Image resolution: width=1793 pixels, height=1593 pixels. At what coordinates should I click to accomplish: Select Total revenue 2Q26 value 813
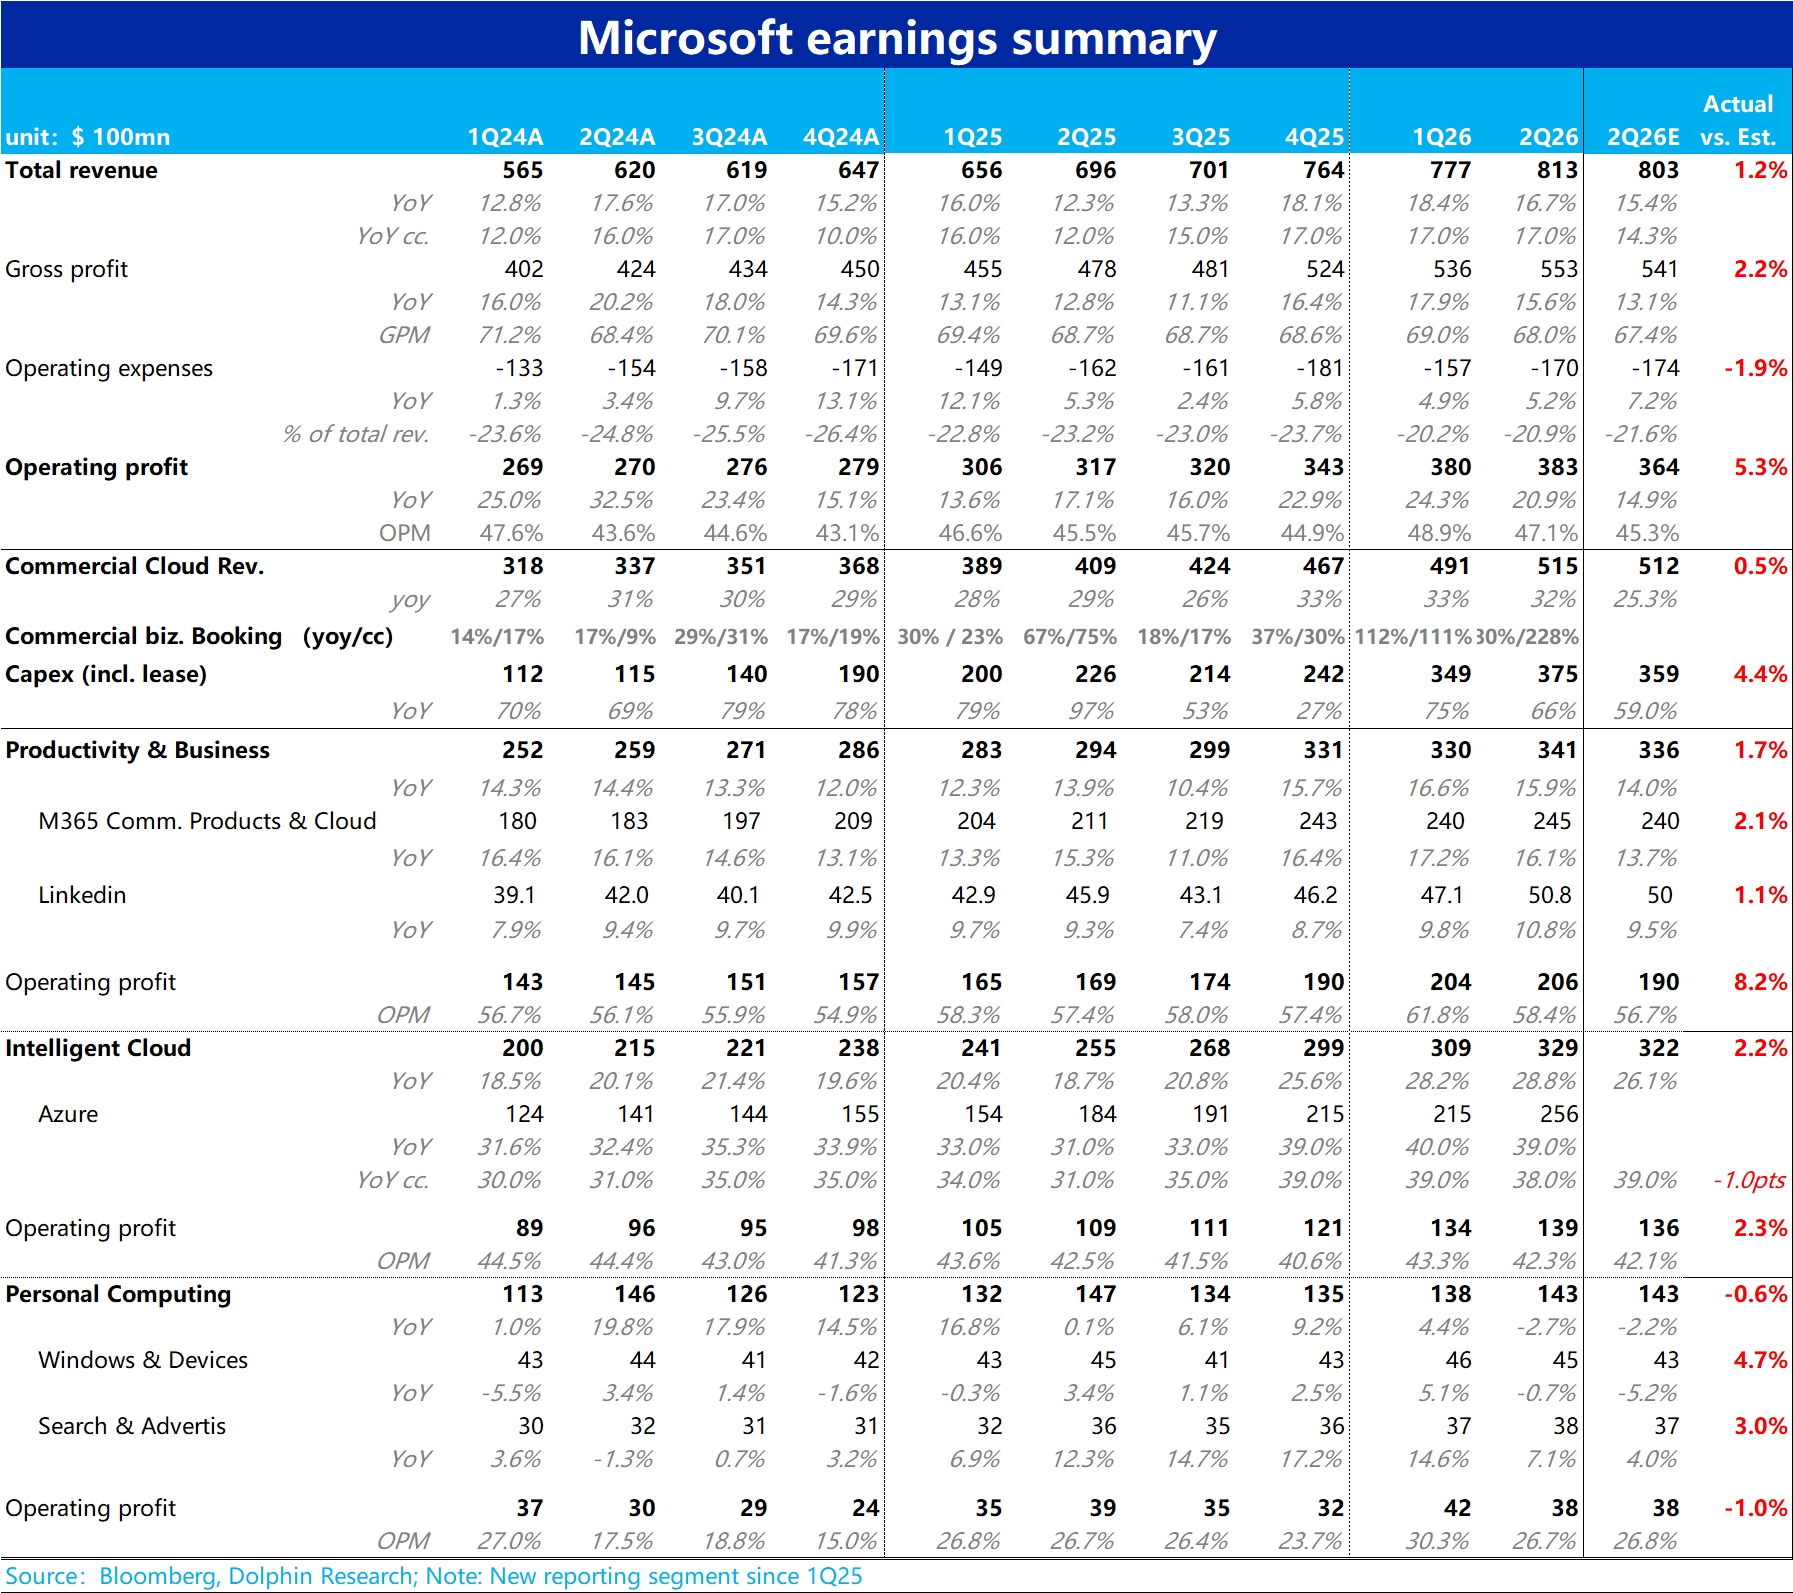point(1558,170)
